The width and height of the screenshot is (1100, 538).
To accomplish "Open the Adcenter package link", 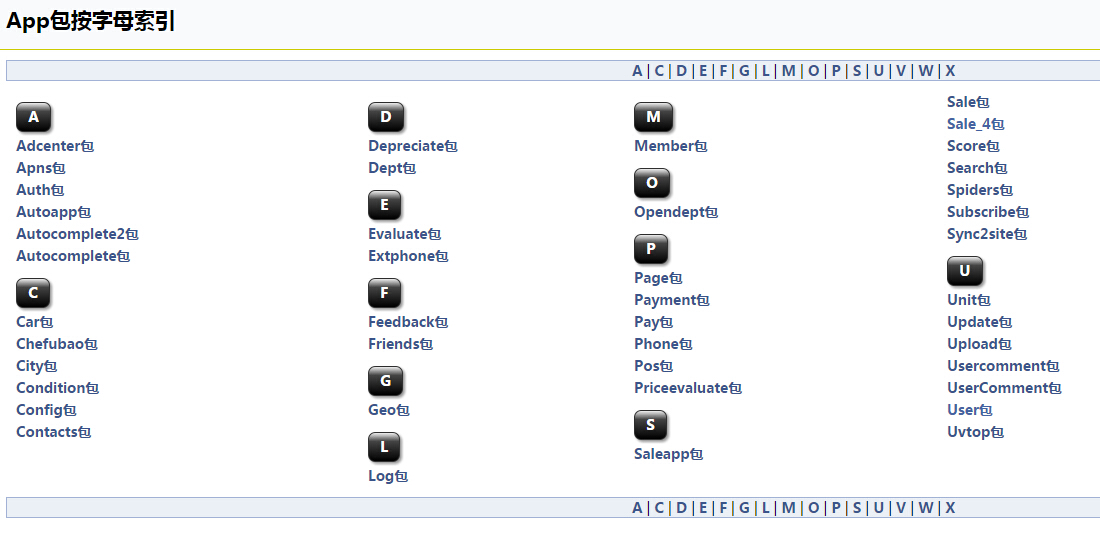I will click(55, 146).
